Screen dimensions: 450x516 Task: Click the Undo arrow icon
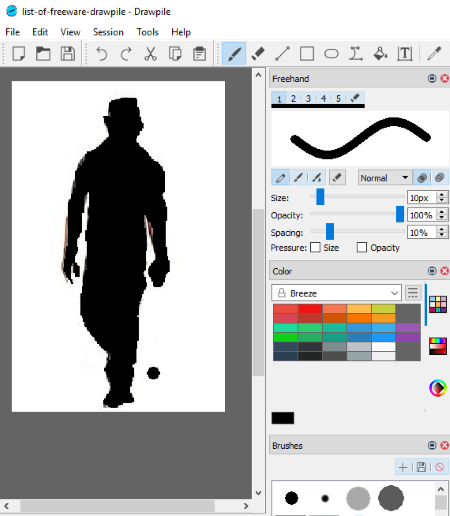click(102, 53)
